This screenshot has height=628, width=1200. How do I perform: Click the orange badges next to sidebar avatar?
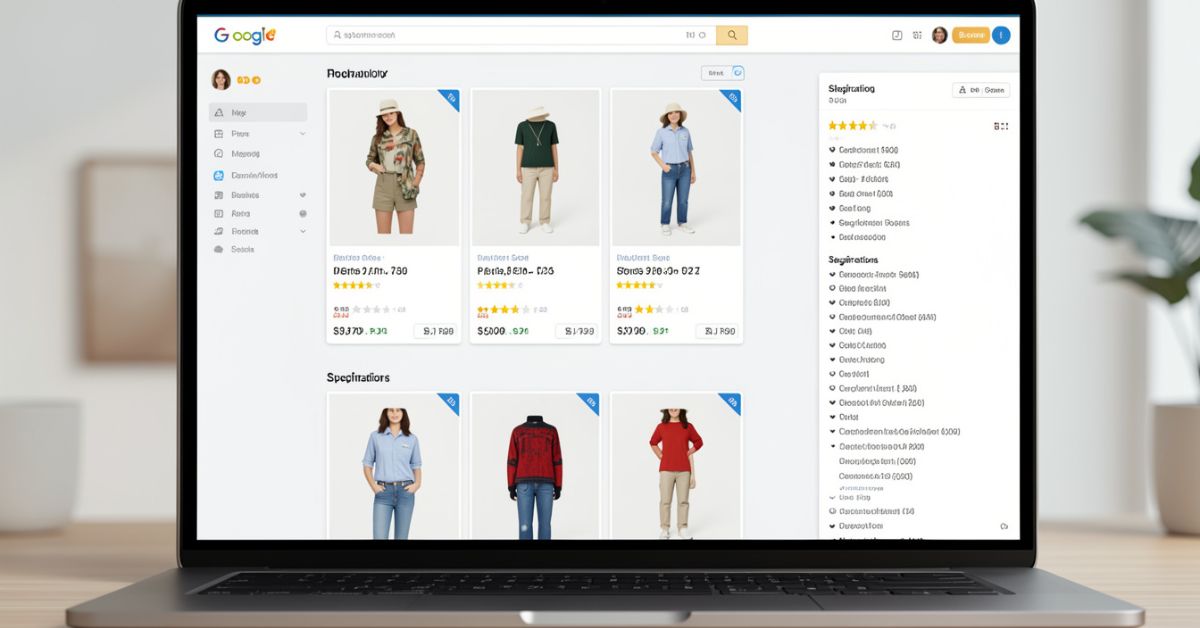249,80
